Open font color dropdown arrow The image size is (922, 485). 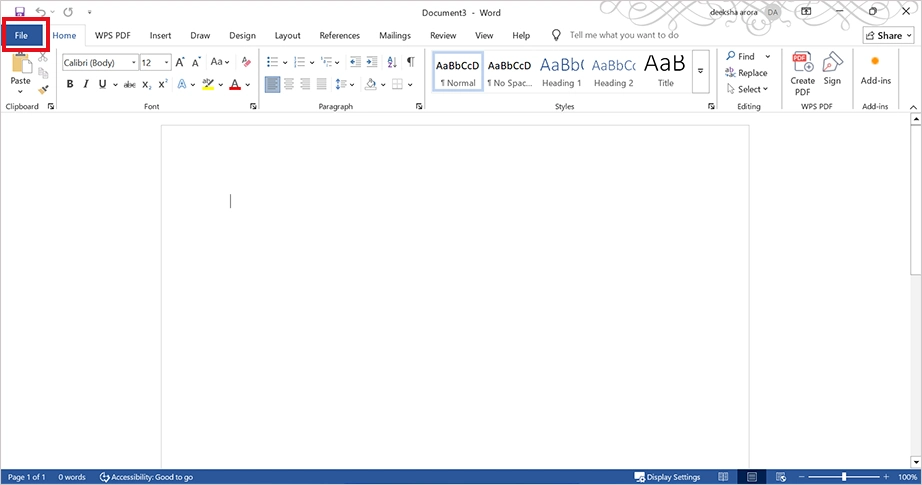click(x=248, y=85)
